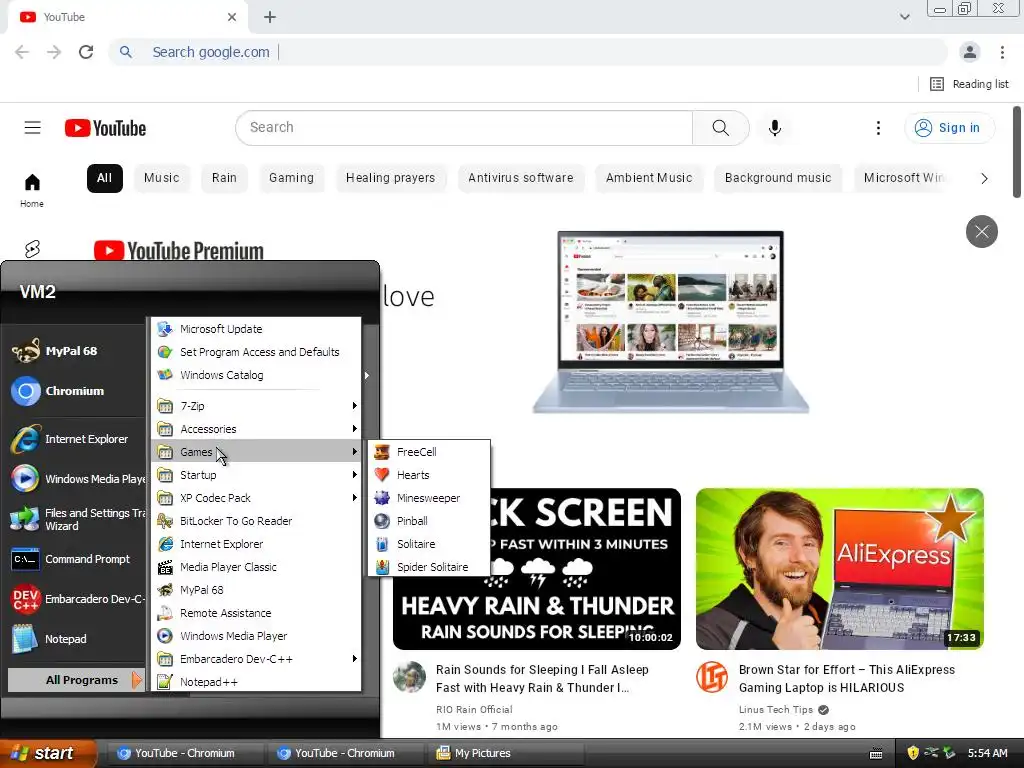Open Notepad++ from All Programs

tap(256, 682)
